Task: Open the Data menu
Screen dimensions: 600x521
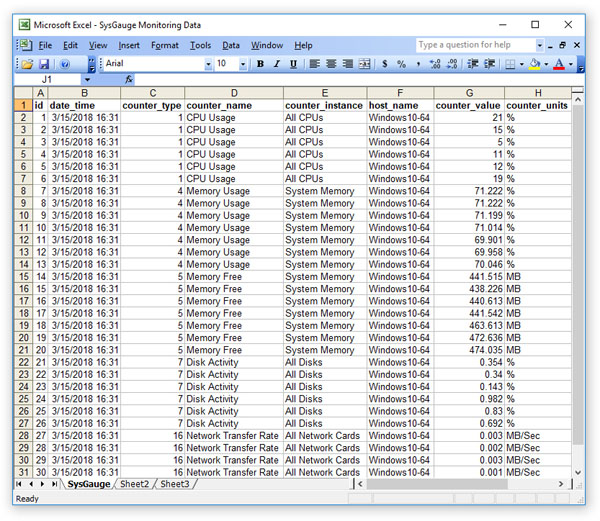Action: tap(231, 46)
